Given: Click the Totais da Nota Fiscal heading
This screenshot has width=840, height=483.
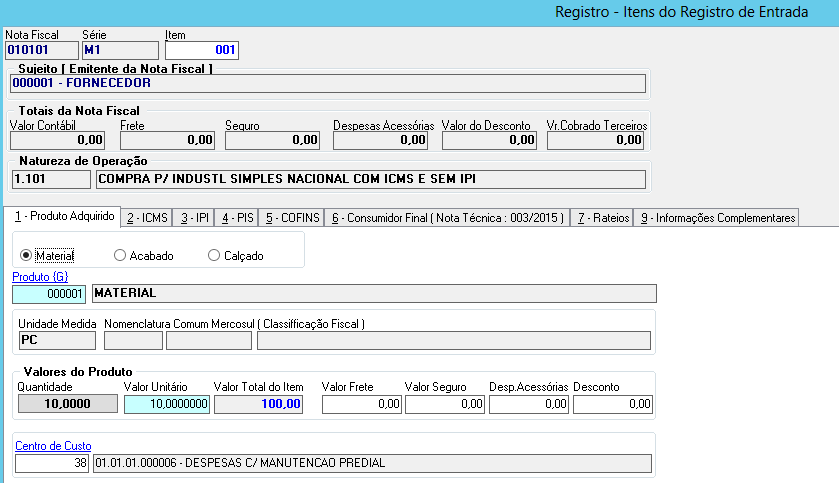Looking at the screenshot, I should coord(79,111).
